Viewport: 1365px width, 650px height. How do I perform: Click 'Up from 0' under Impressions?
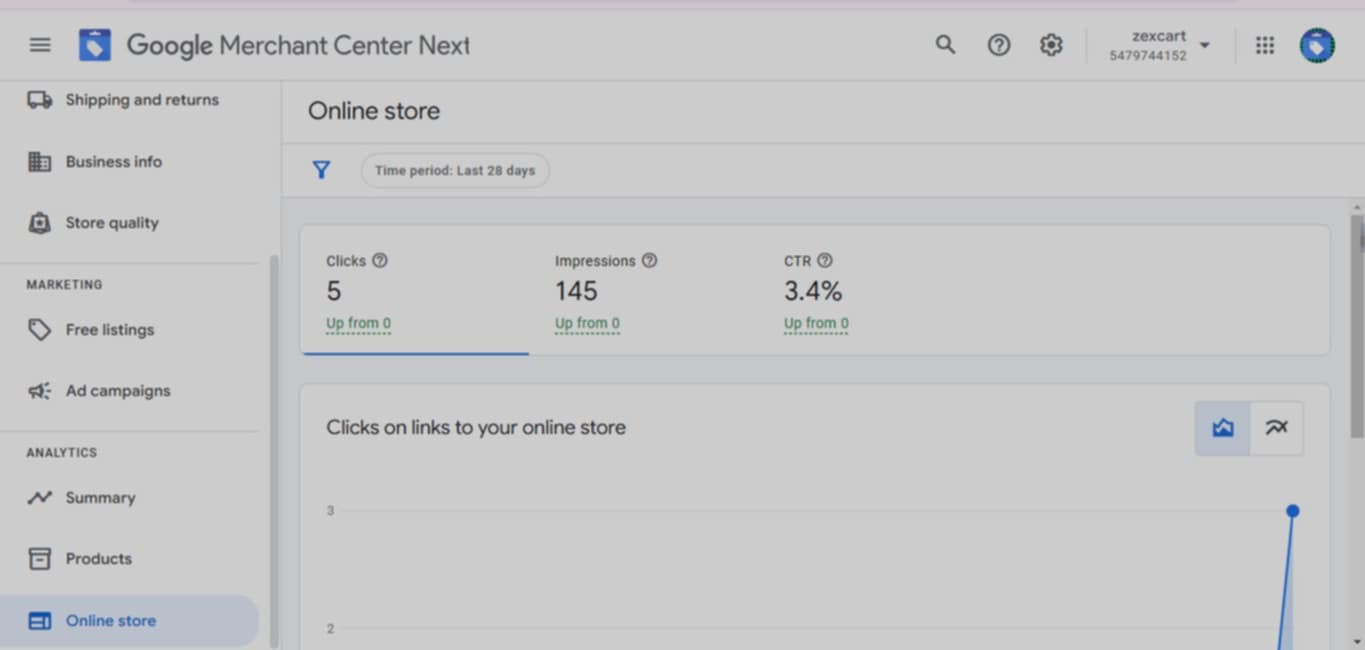(587, 324)
